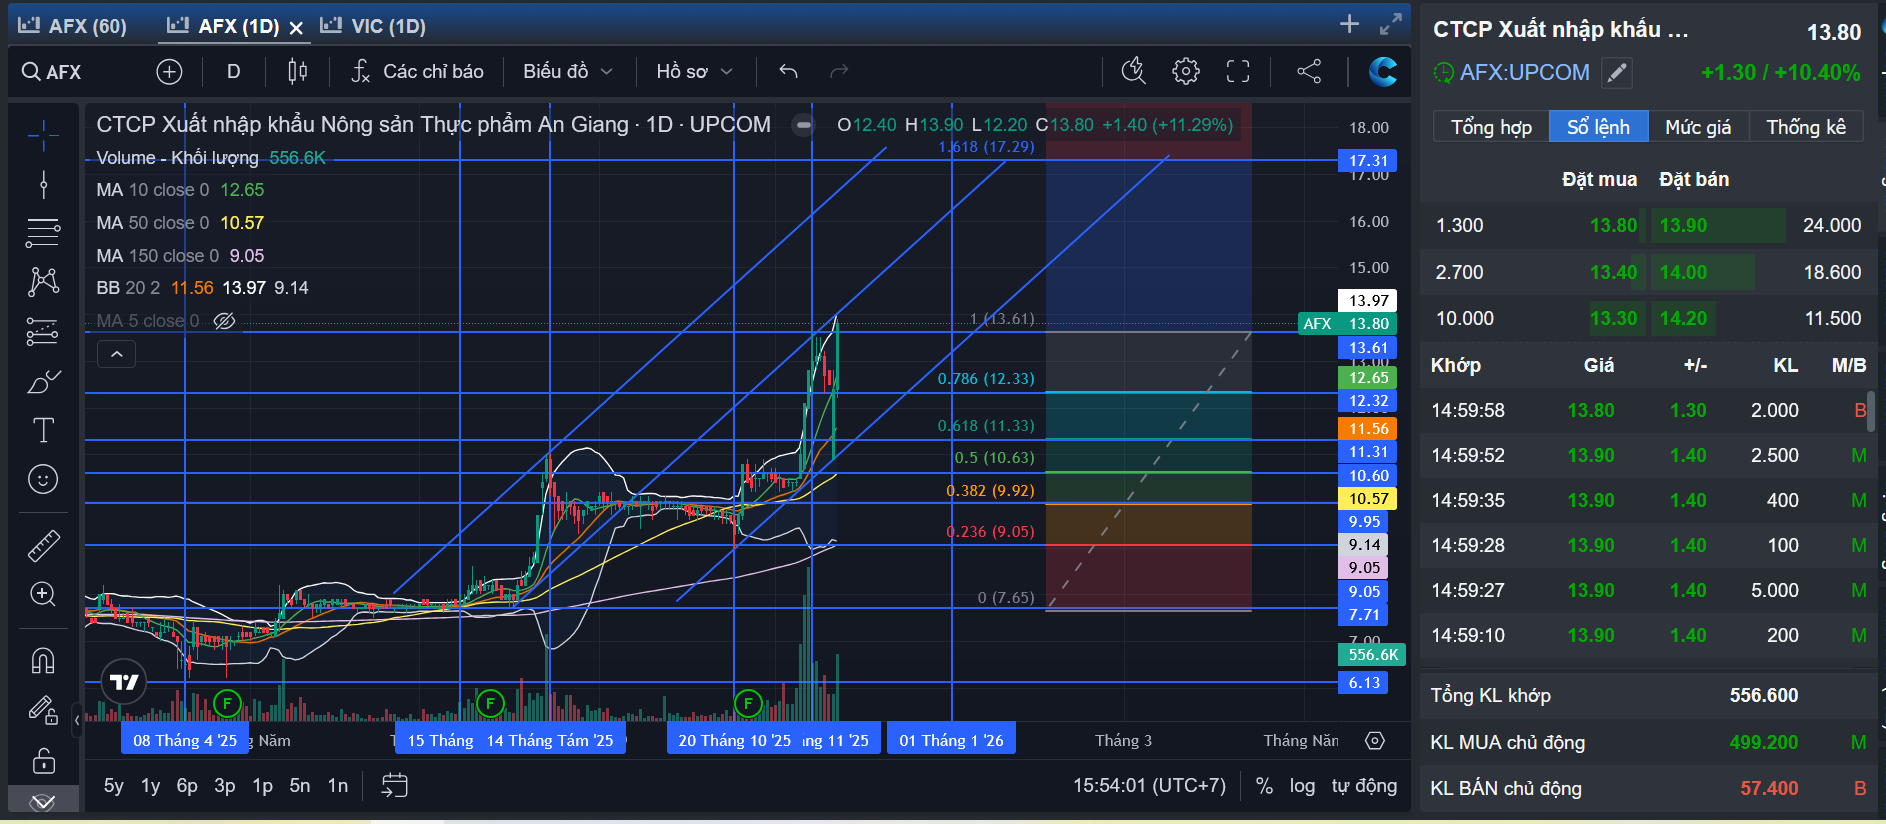1886x824 pixels.
Task: Toggle visibility of MA 5 indicator
Action: (225, 321)
